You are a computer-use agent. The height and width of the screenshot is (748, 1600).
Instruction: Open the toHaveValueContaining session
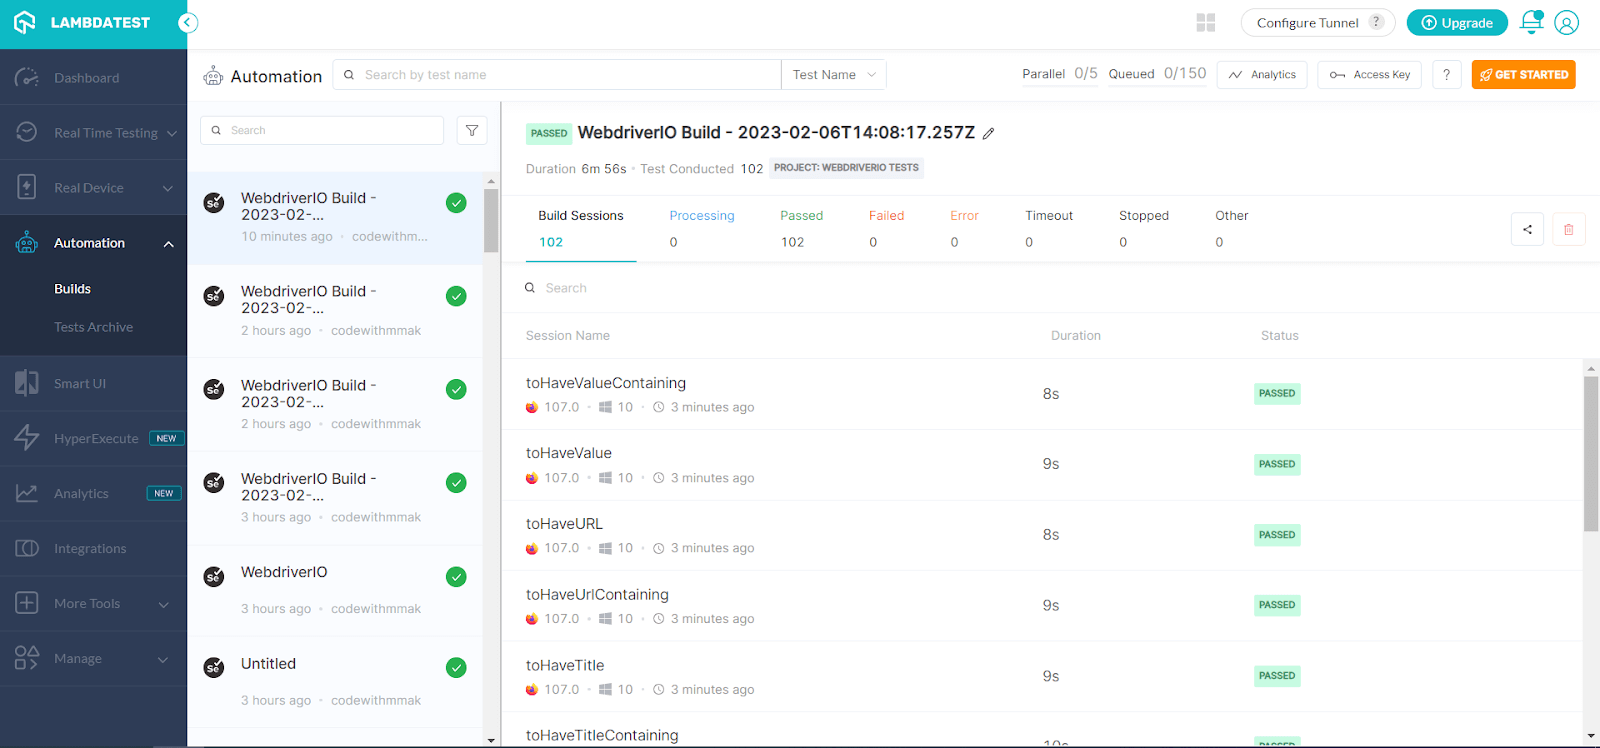[606, 383]
